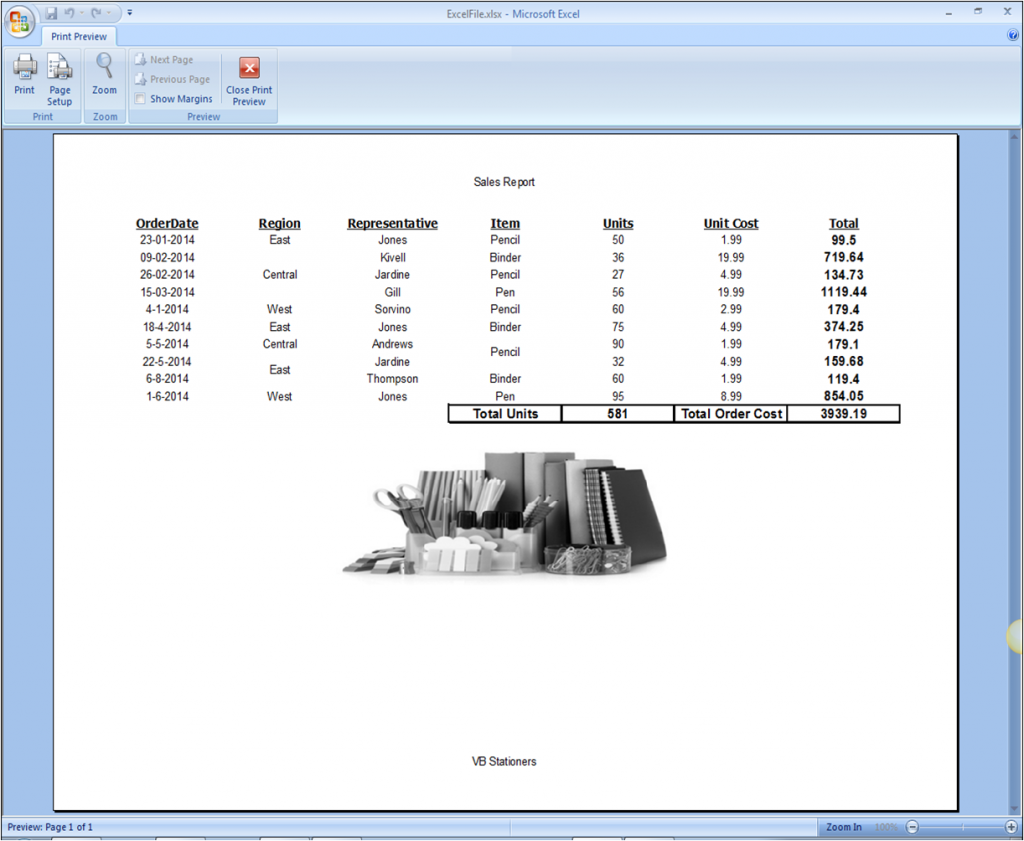The image size is (1024, 841).
Task: Click the zoom in plus button
Action: 1011,827
